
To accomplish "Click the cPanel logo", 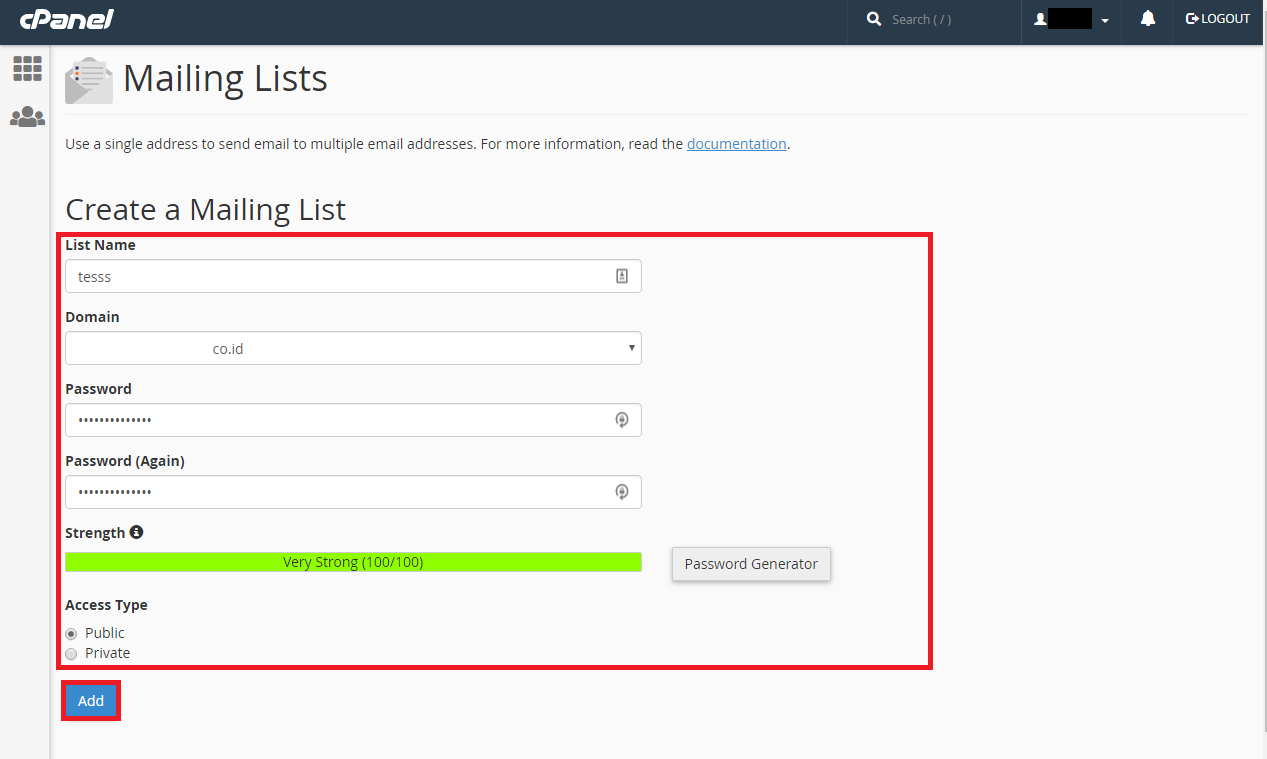I will pyautogui.click(x=66, y=19).
